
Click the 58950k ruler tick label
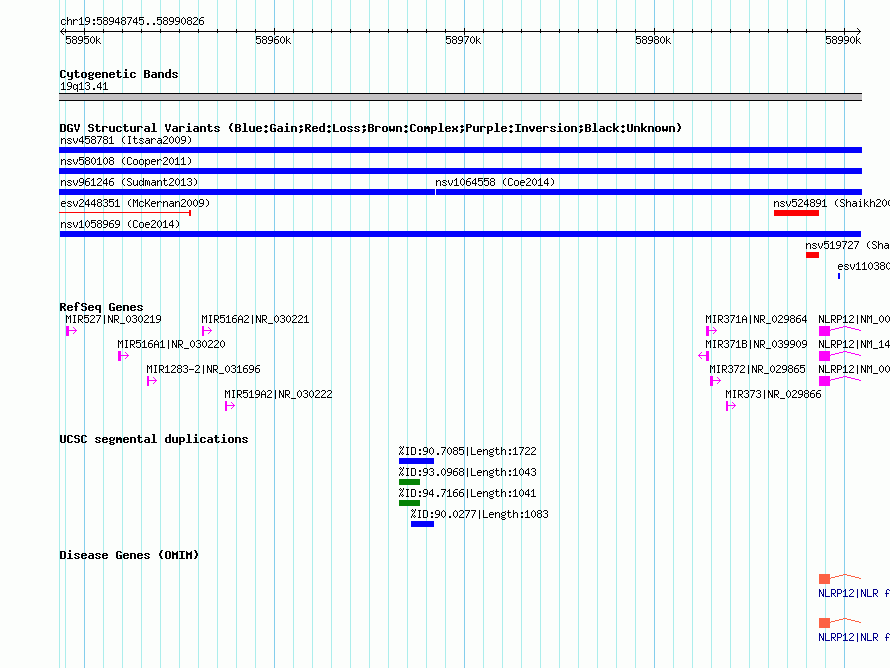pyautogui.click(x=83, y=40)
